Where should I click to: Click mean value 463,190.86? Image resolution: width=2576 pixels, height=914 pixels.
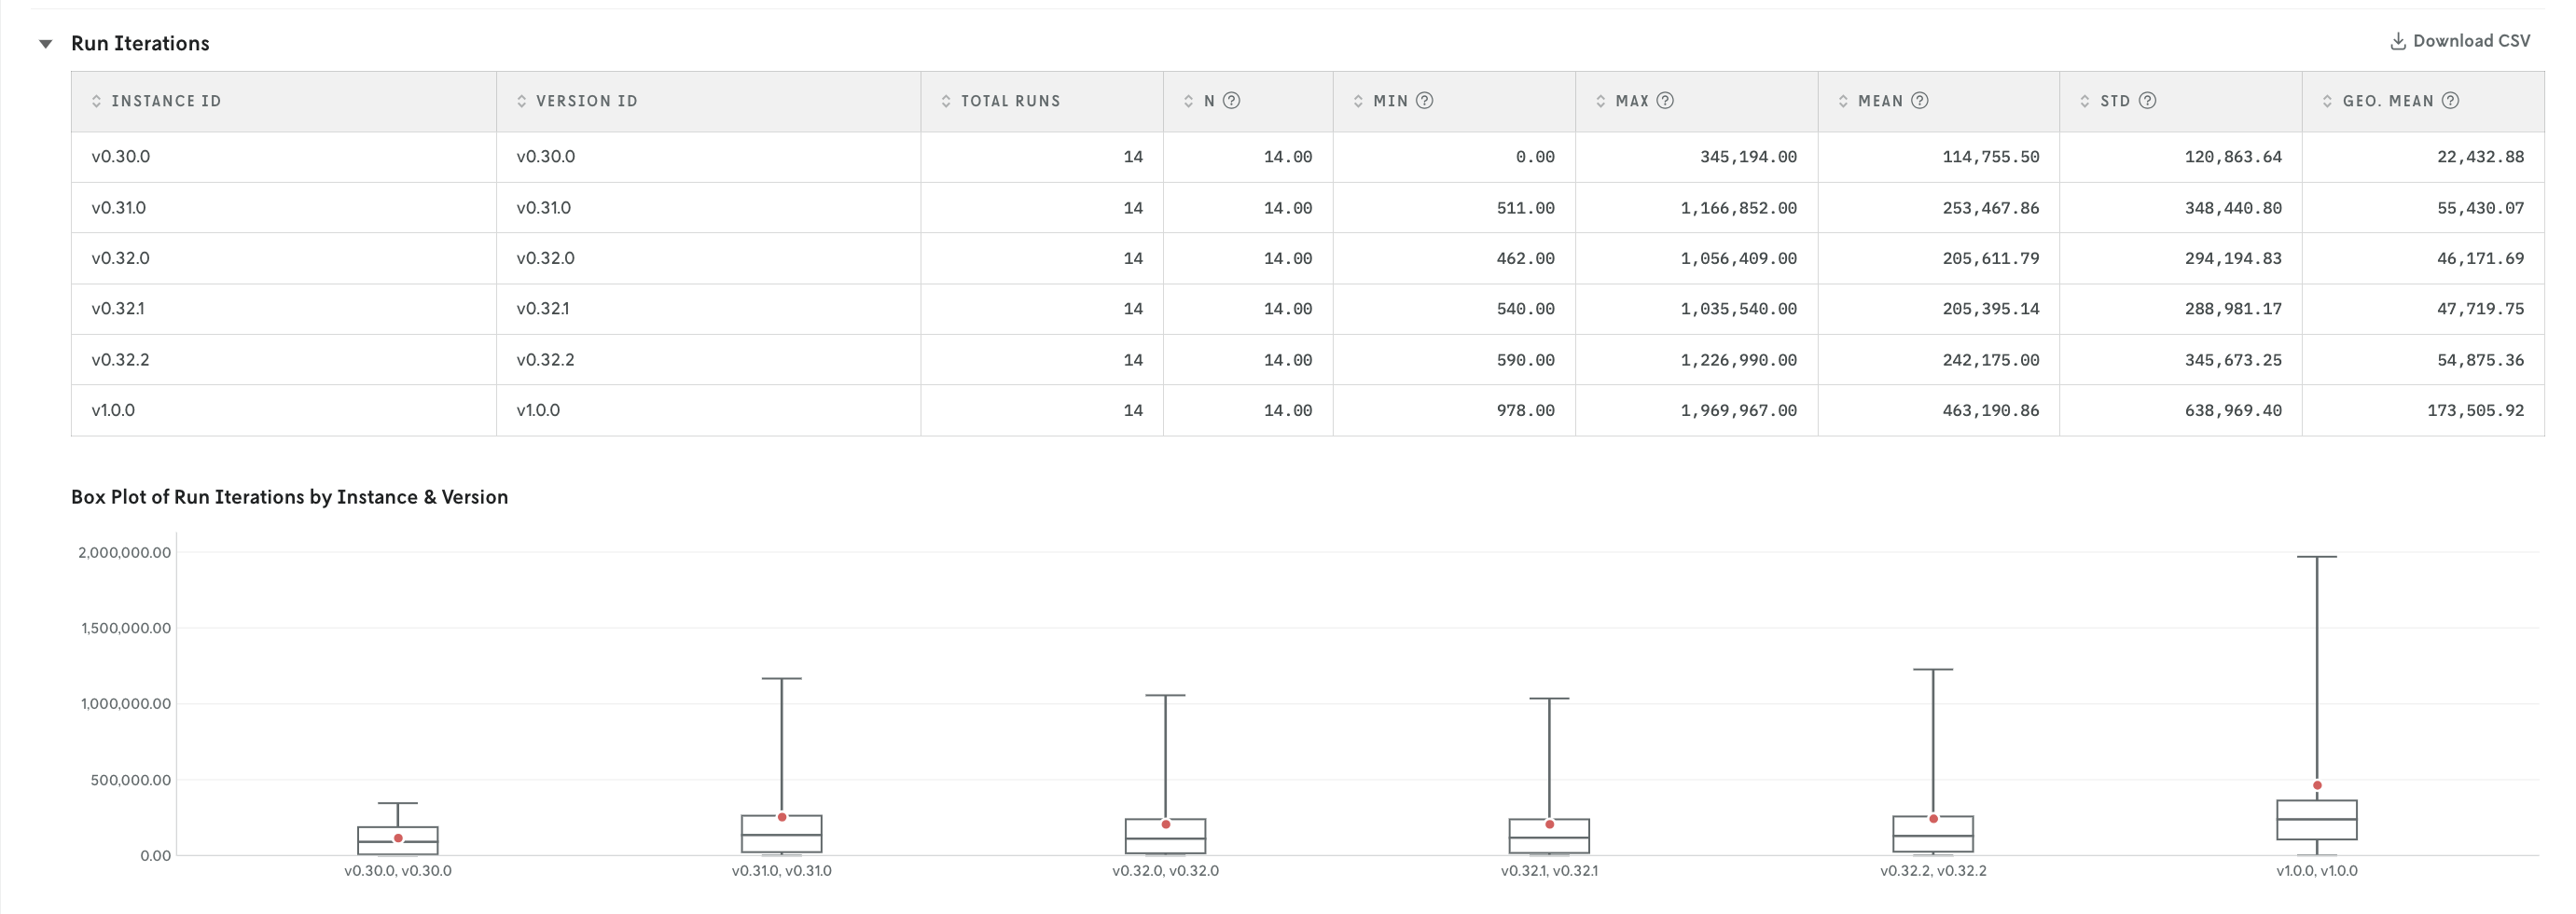1991,410
